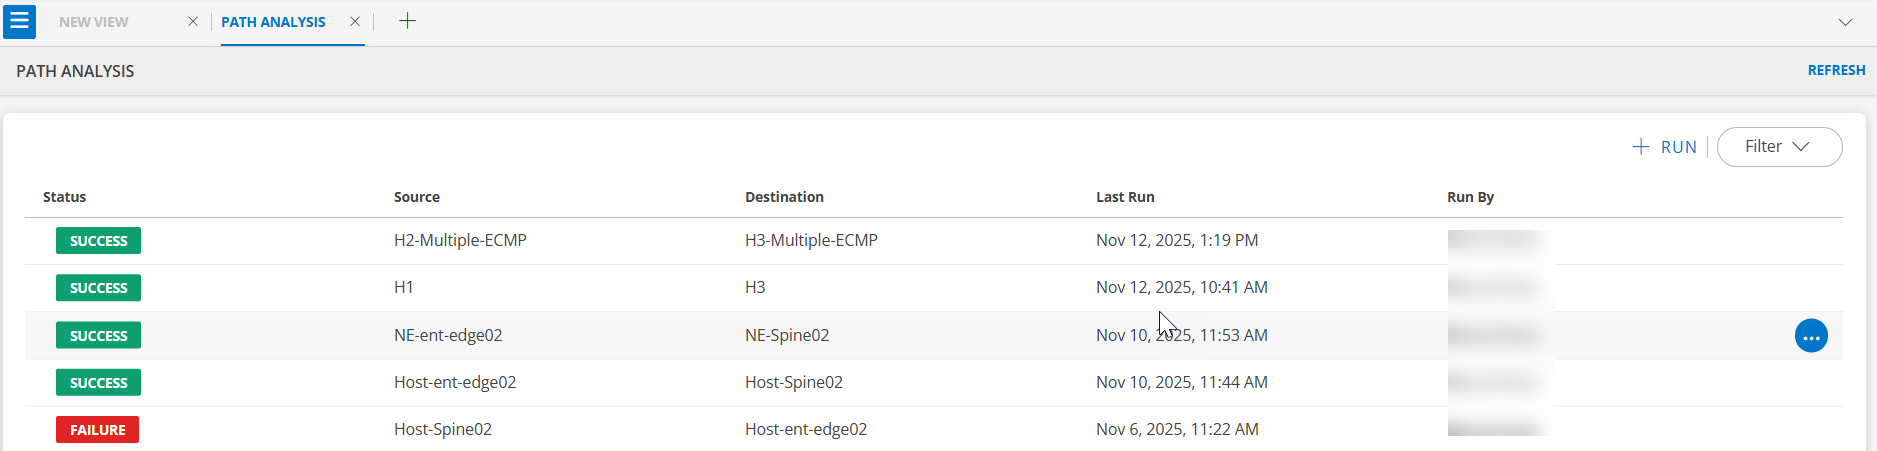Expand the top-right chevron dropdown
This screenshot has width=1877, height=451.
coord(1845,22)
